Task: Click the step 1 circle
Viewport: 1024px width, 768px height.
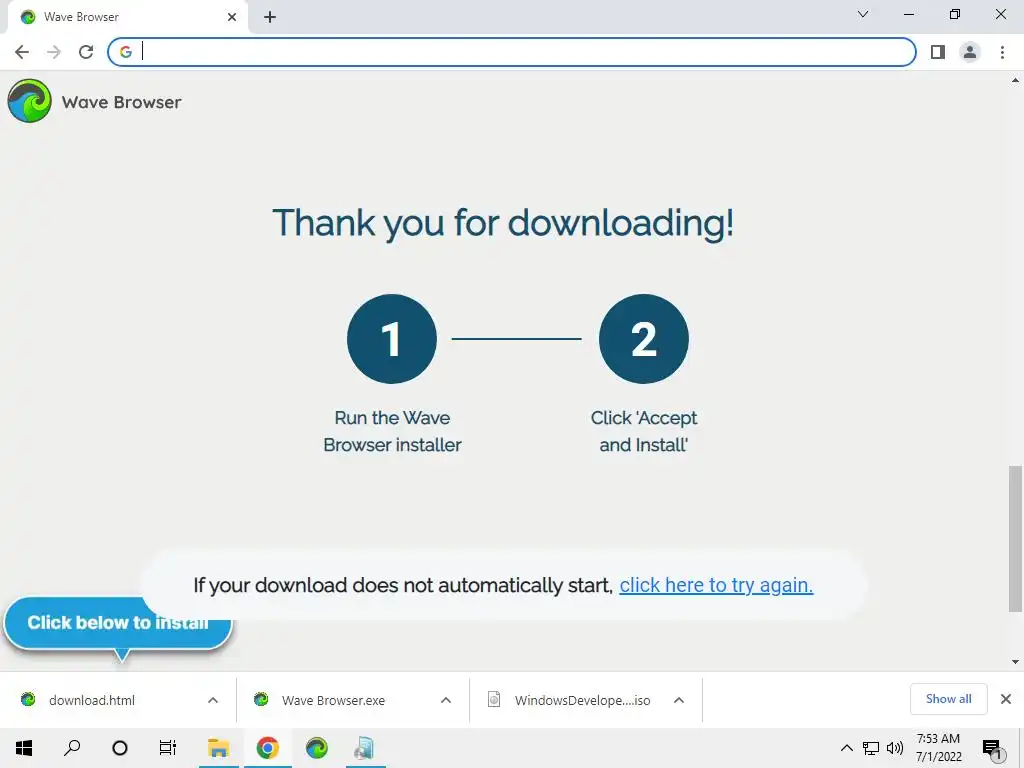Action: (x=392, y=339)
